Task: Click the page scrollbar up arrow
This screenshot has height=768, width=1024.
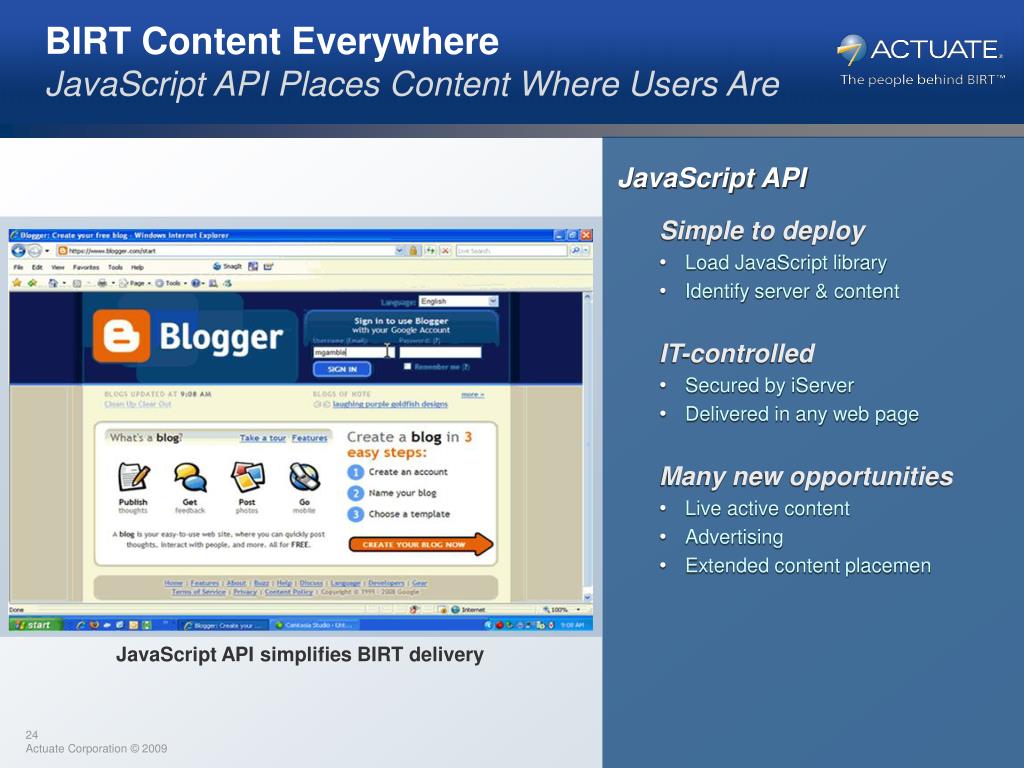Action: pyautogui.click(x=587, y=298)
